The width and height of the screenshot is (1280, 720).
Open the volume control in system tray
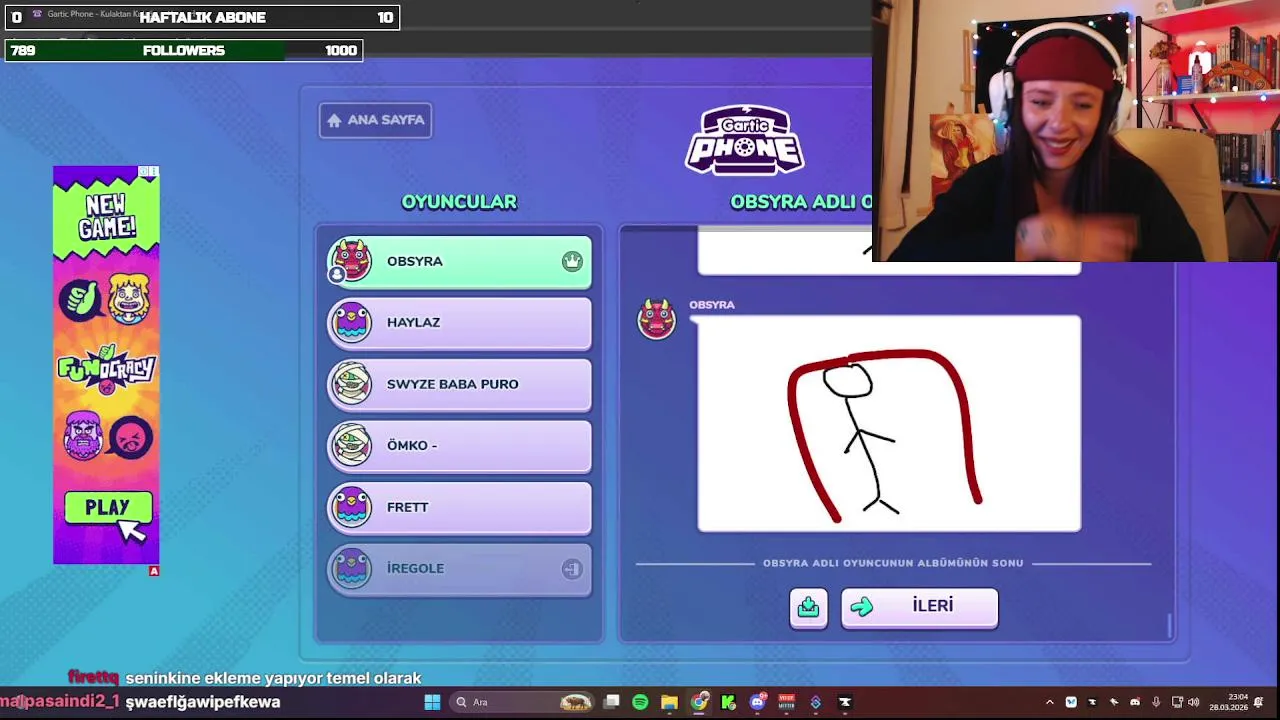point(1193,702)
